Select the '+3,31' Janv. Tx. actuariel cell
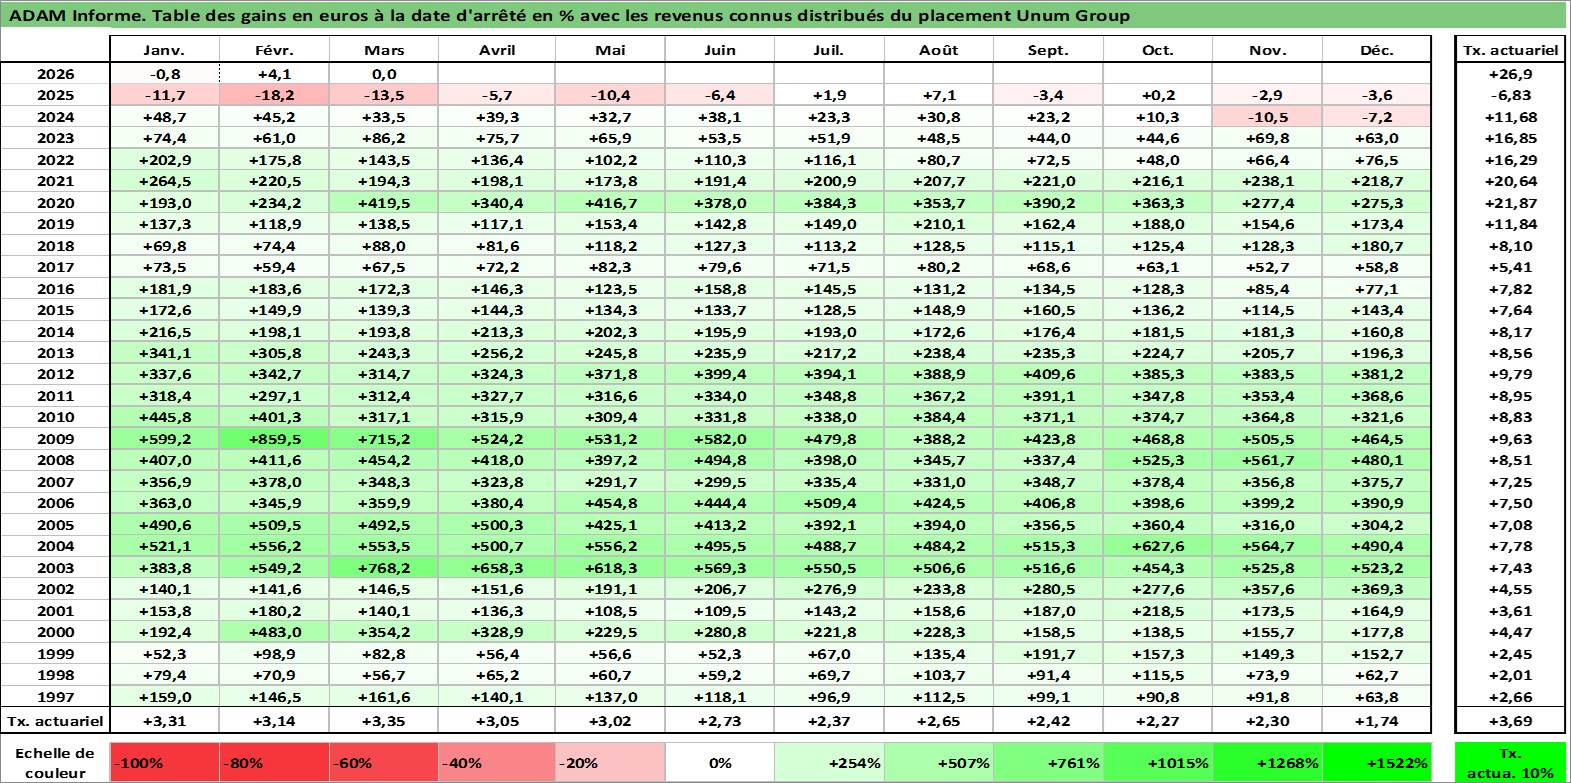This screenshot has width=1571, height=783. tap(164, 721)
